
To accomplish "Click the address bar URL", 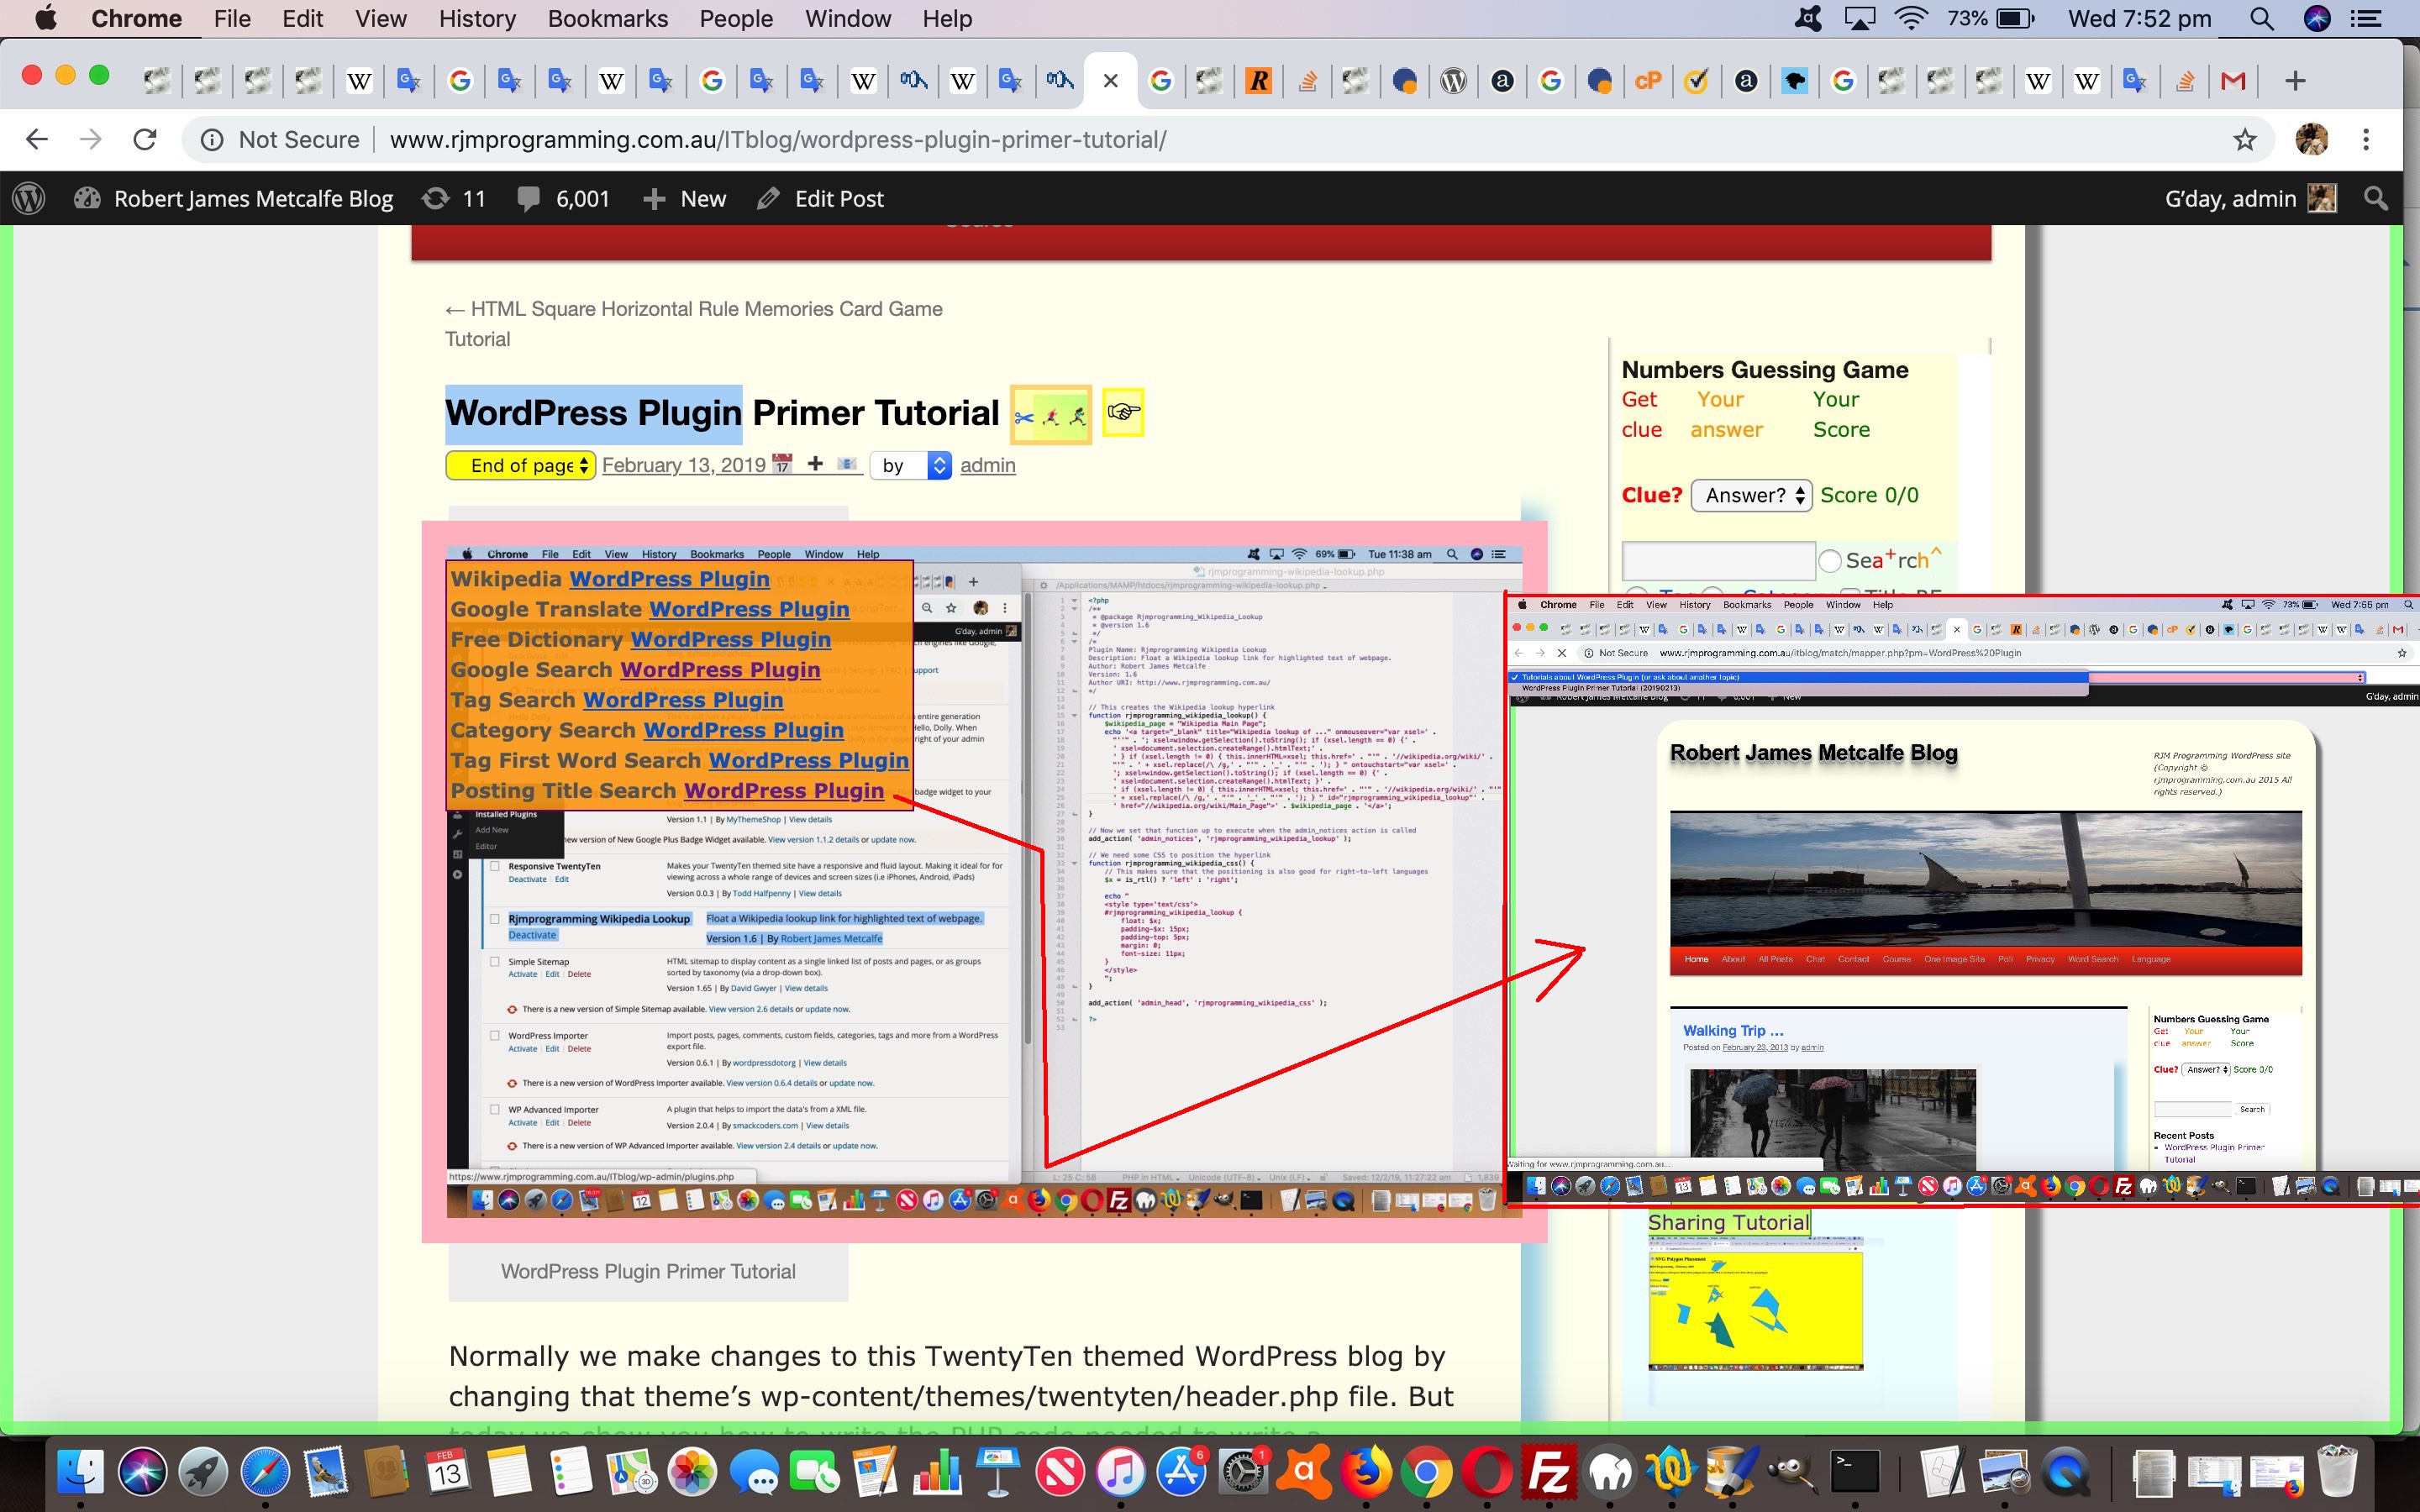I will click(778, 139).
